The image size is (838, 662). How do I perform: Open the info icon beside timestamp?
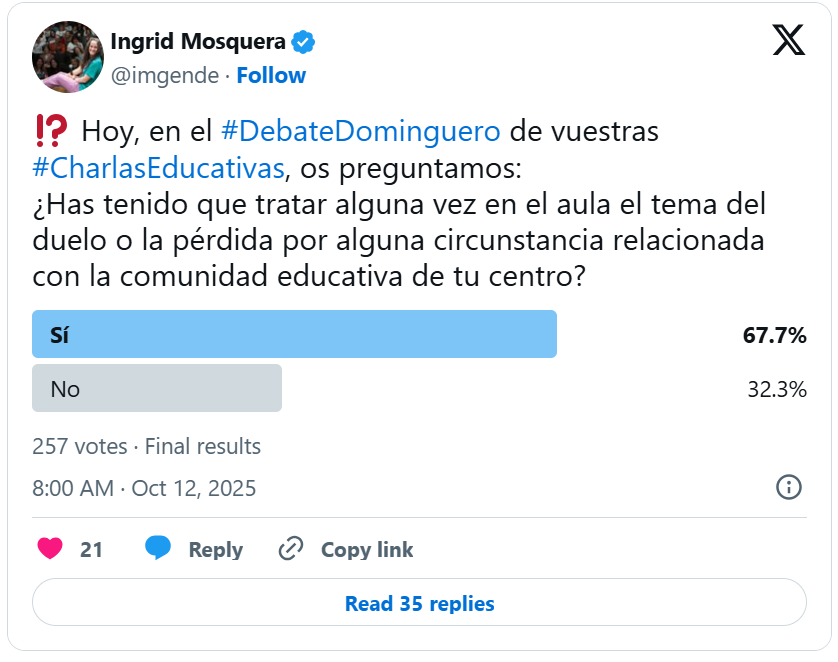point(789,487)
